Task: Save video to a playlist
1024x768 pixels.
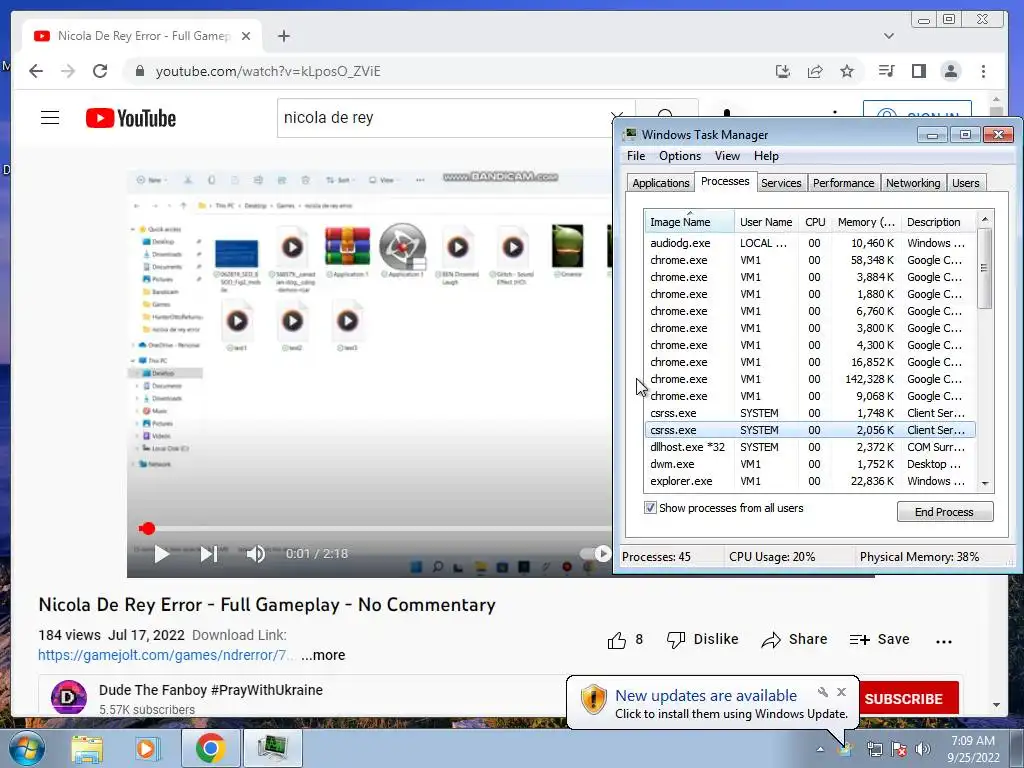Action: pos(880,639)
